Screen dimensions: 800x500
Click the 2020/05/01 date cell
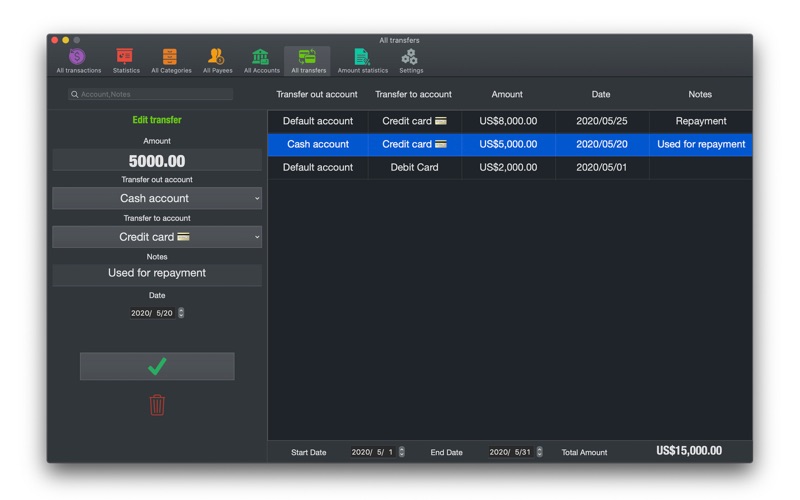pos(602,167)
